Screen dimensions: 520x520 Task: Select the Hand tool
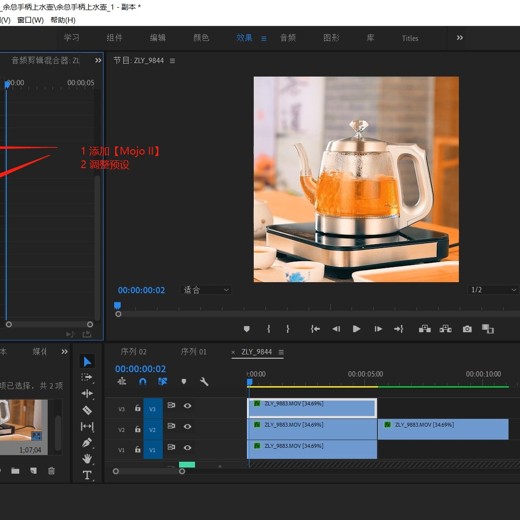87,459
